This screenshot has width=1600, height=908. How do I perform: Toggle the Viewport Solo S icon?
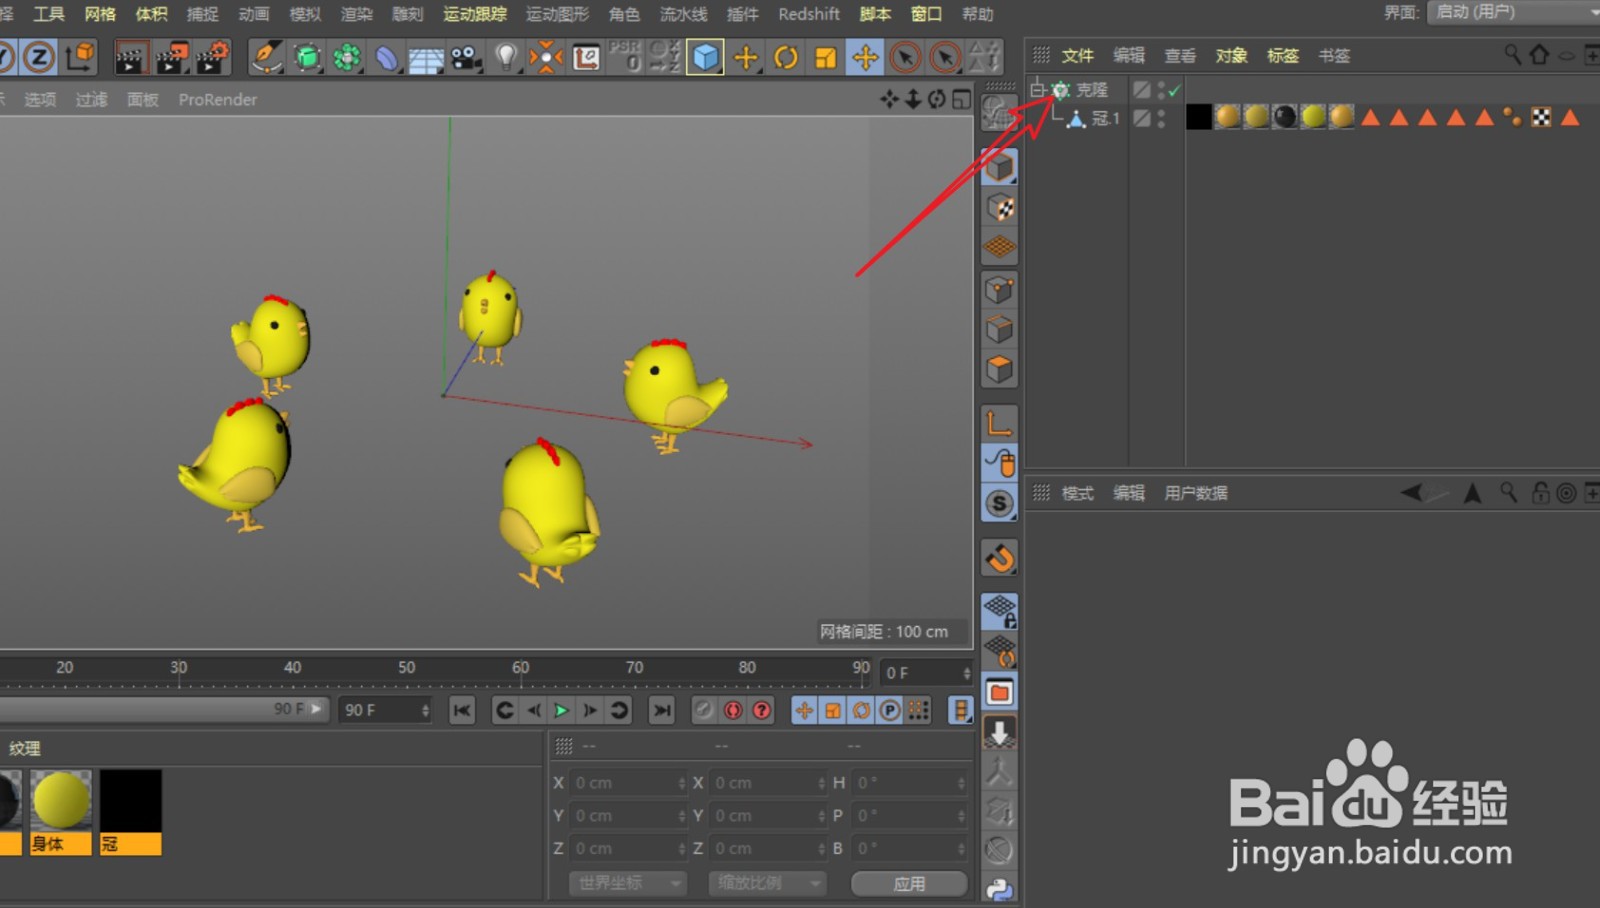(x=1000, y=503)
